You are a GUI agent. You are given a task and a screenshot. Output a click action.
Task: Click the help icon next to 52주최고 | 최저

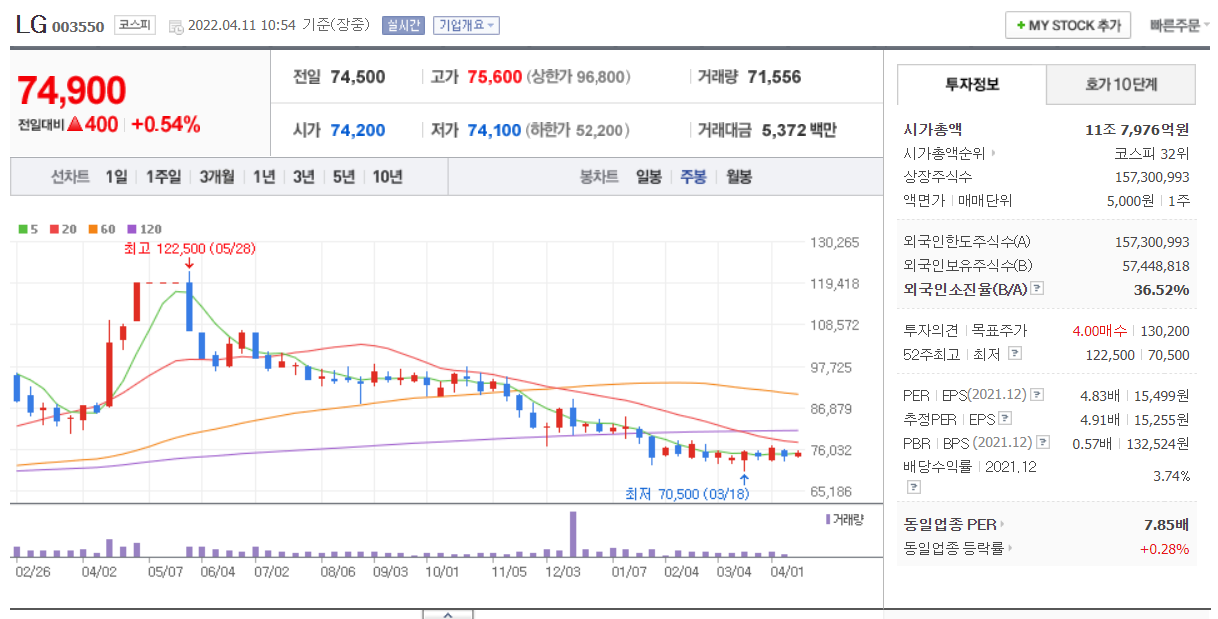tap(1015, 354)
